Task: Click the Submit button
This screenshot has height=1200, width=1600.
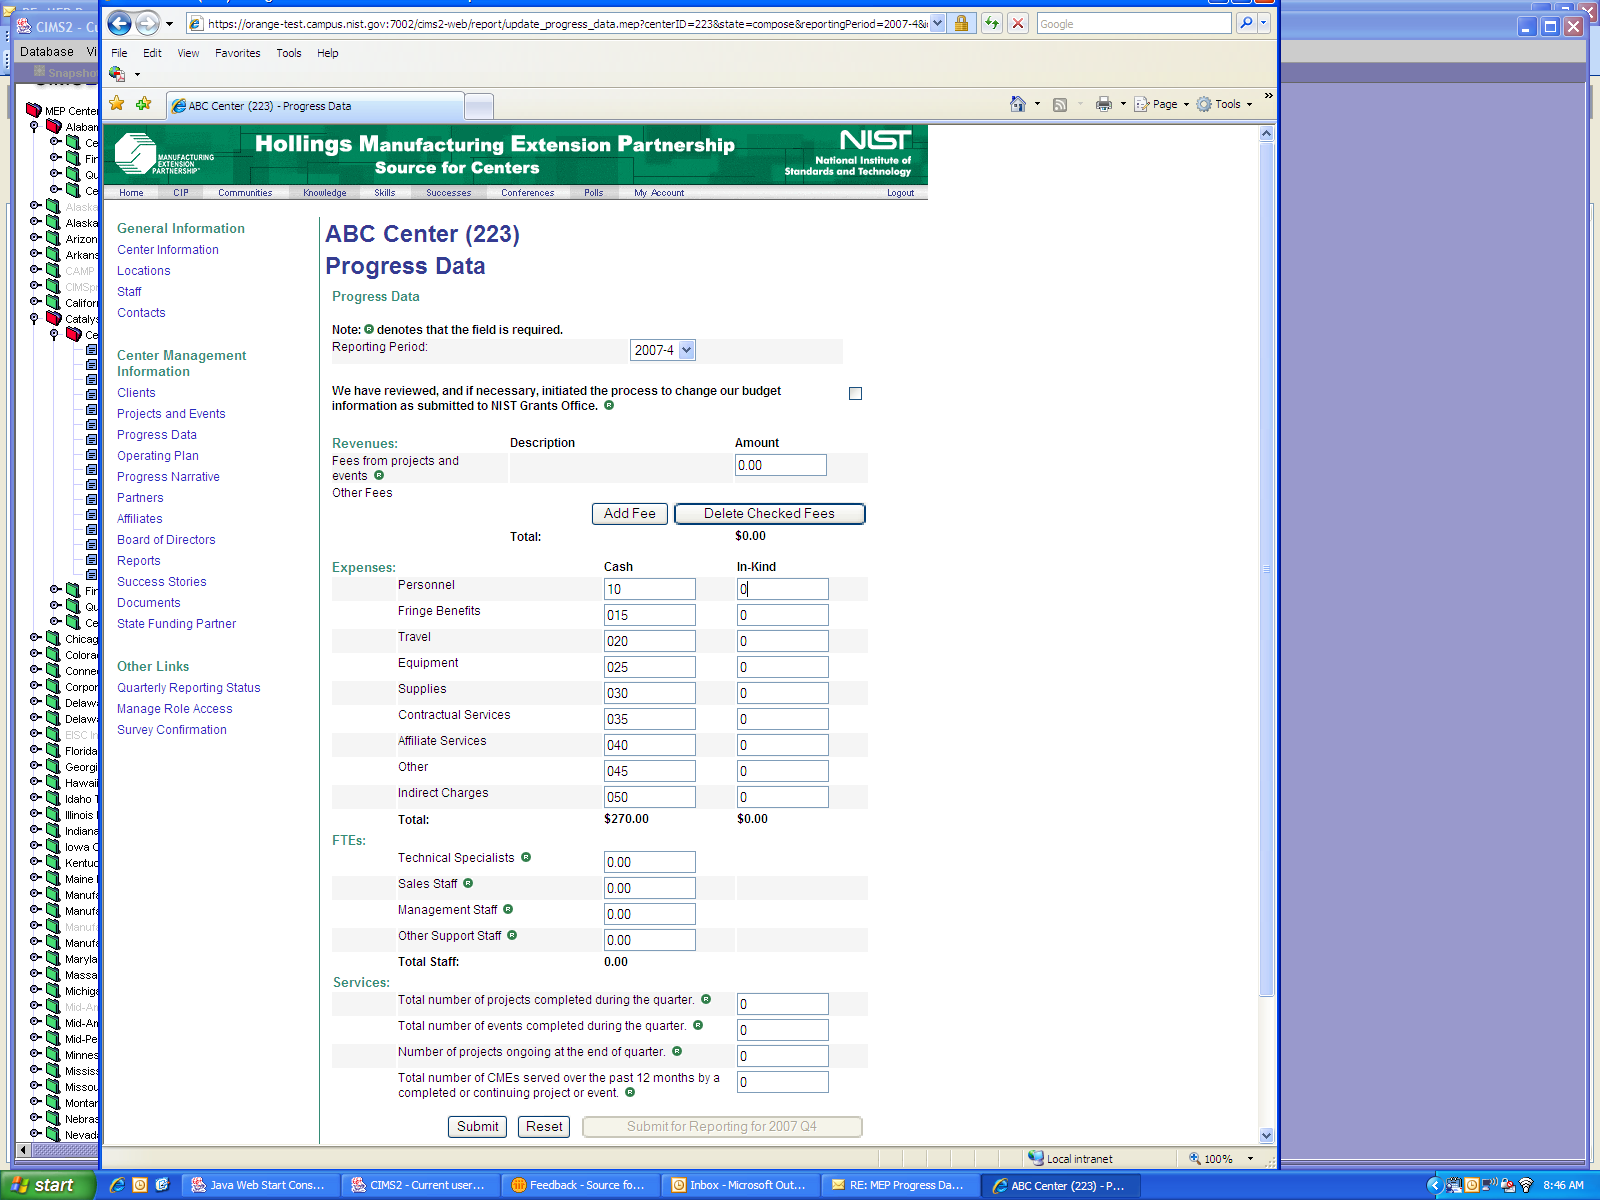Action: click(477, 1127)
